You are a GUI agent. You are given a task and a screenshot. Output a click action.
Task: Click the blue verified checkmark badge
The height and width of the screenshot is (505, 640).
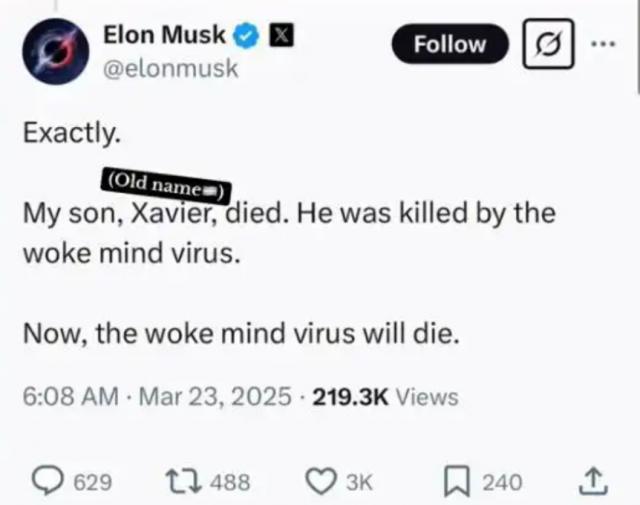tap(245, 37)
